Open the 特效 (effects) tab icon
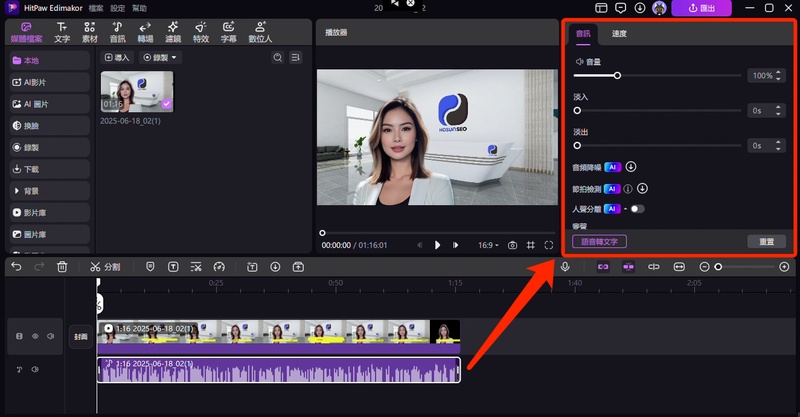Screen dimensions: 800x417 tap(201, 31)
